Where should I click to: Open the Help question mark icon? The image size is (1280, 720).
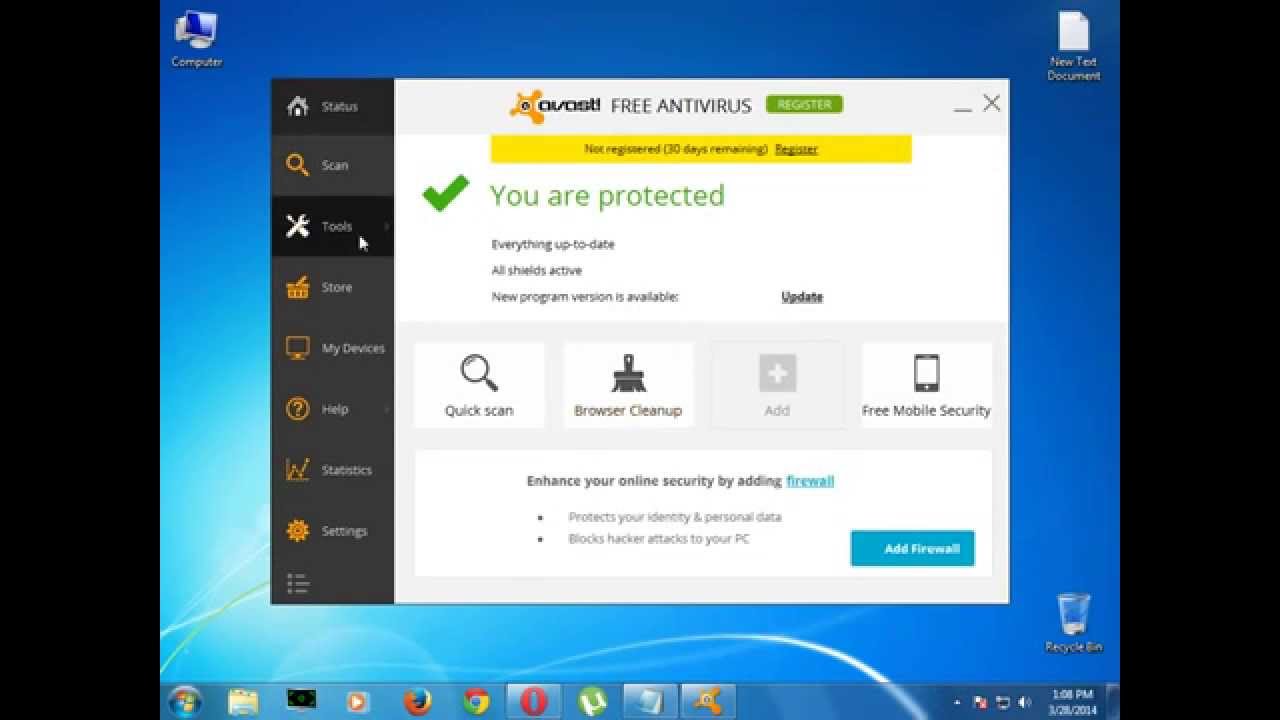coord(297,409)
